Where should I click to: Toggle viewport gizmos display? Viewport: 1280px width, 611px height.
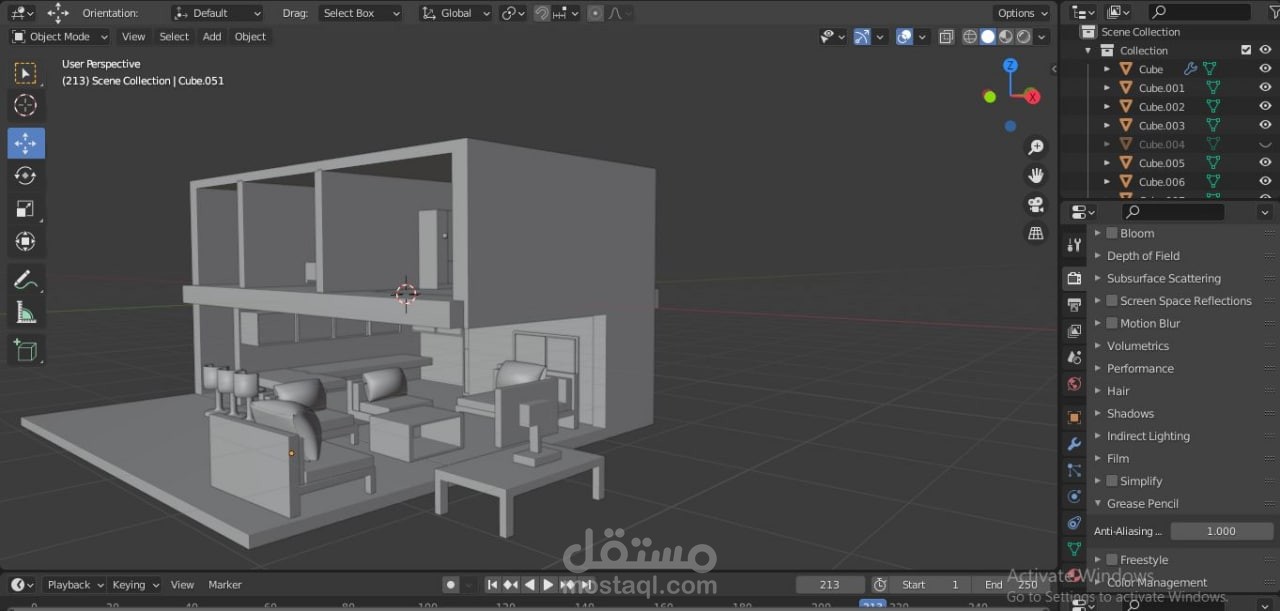[x=861, y=37]
